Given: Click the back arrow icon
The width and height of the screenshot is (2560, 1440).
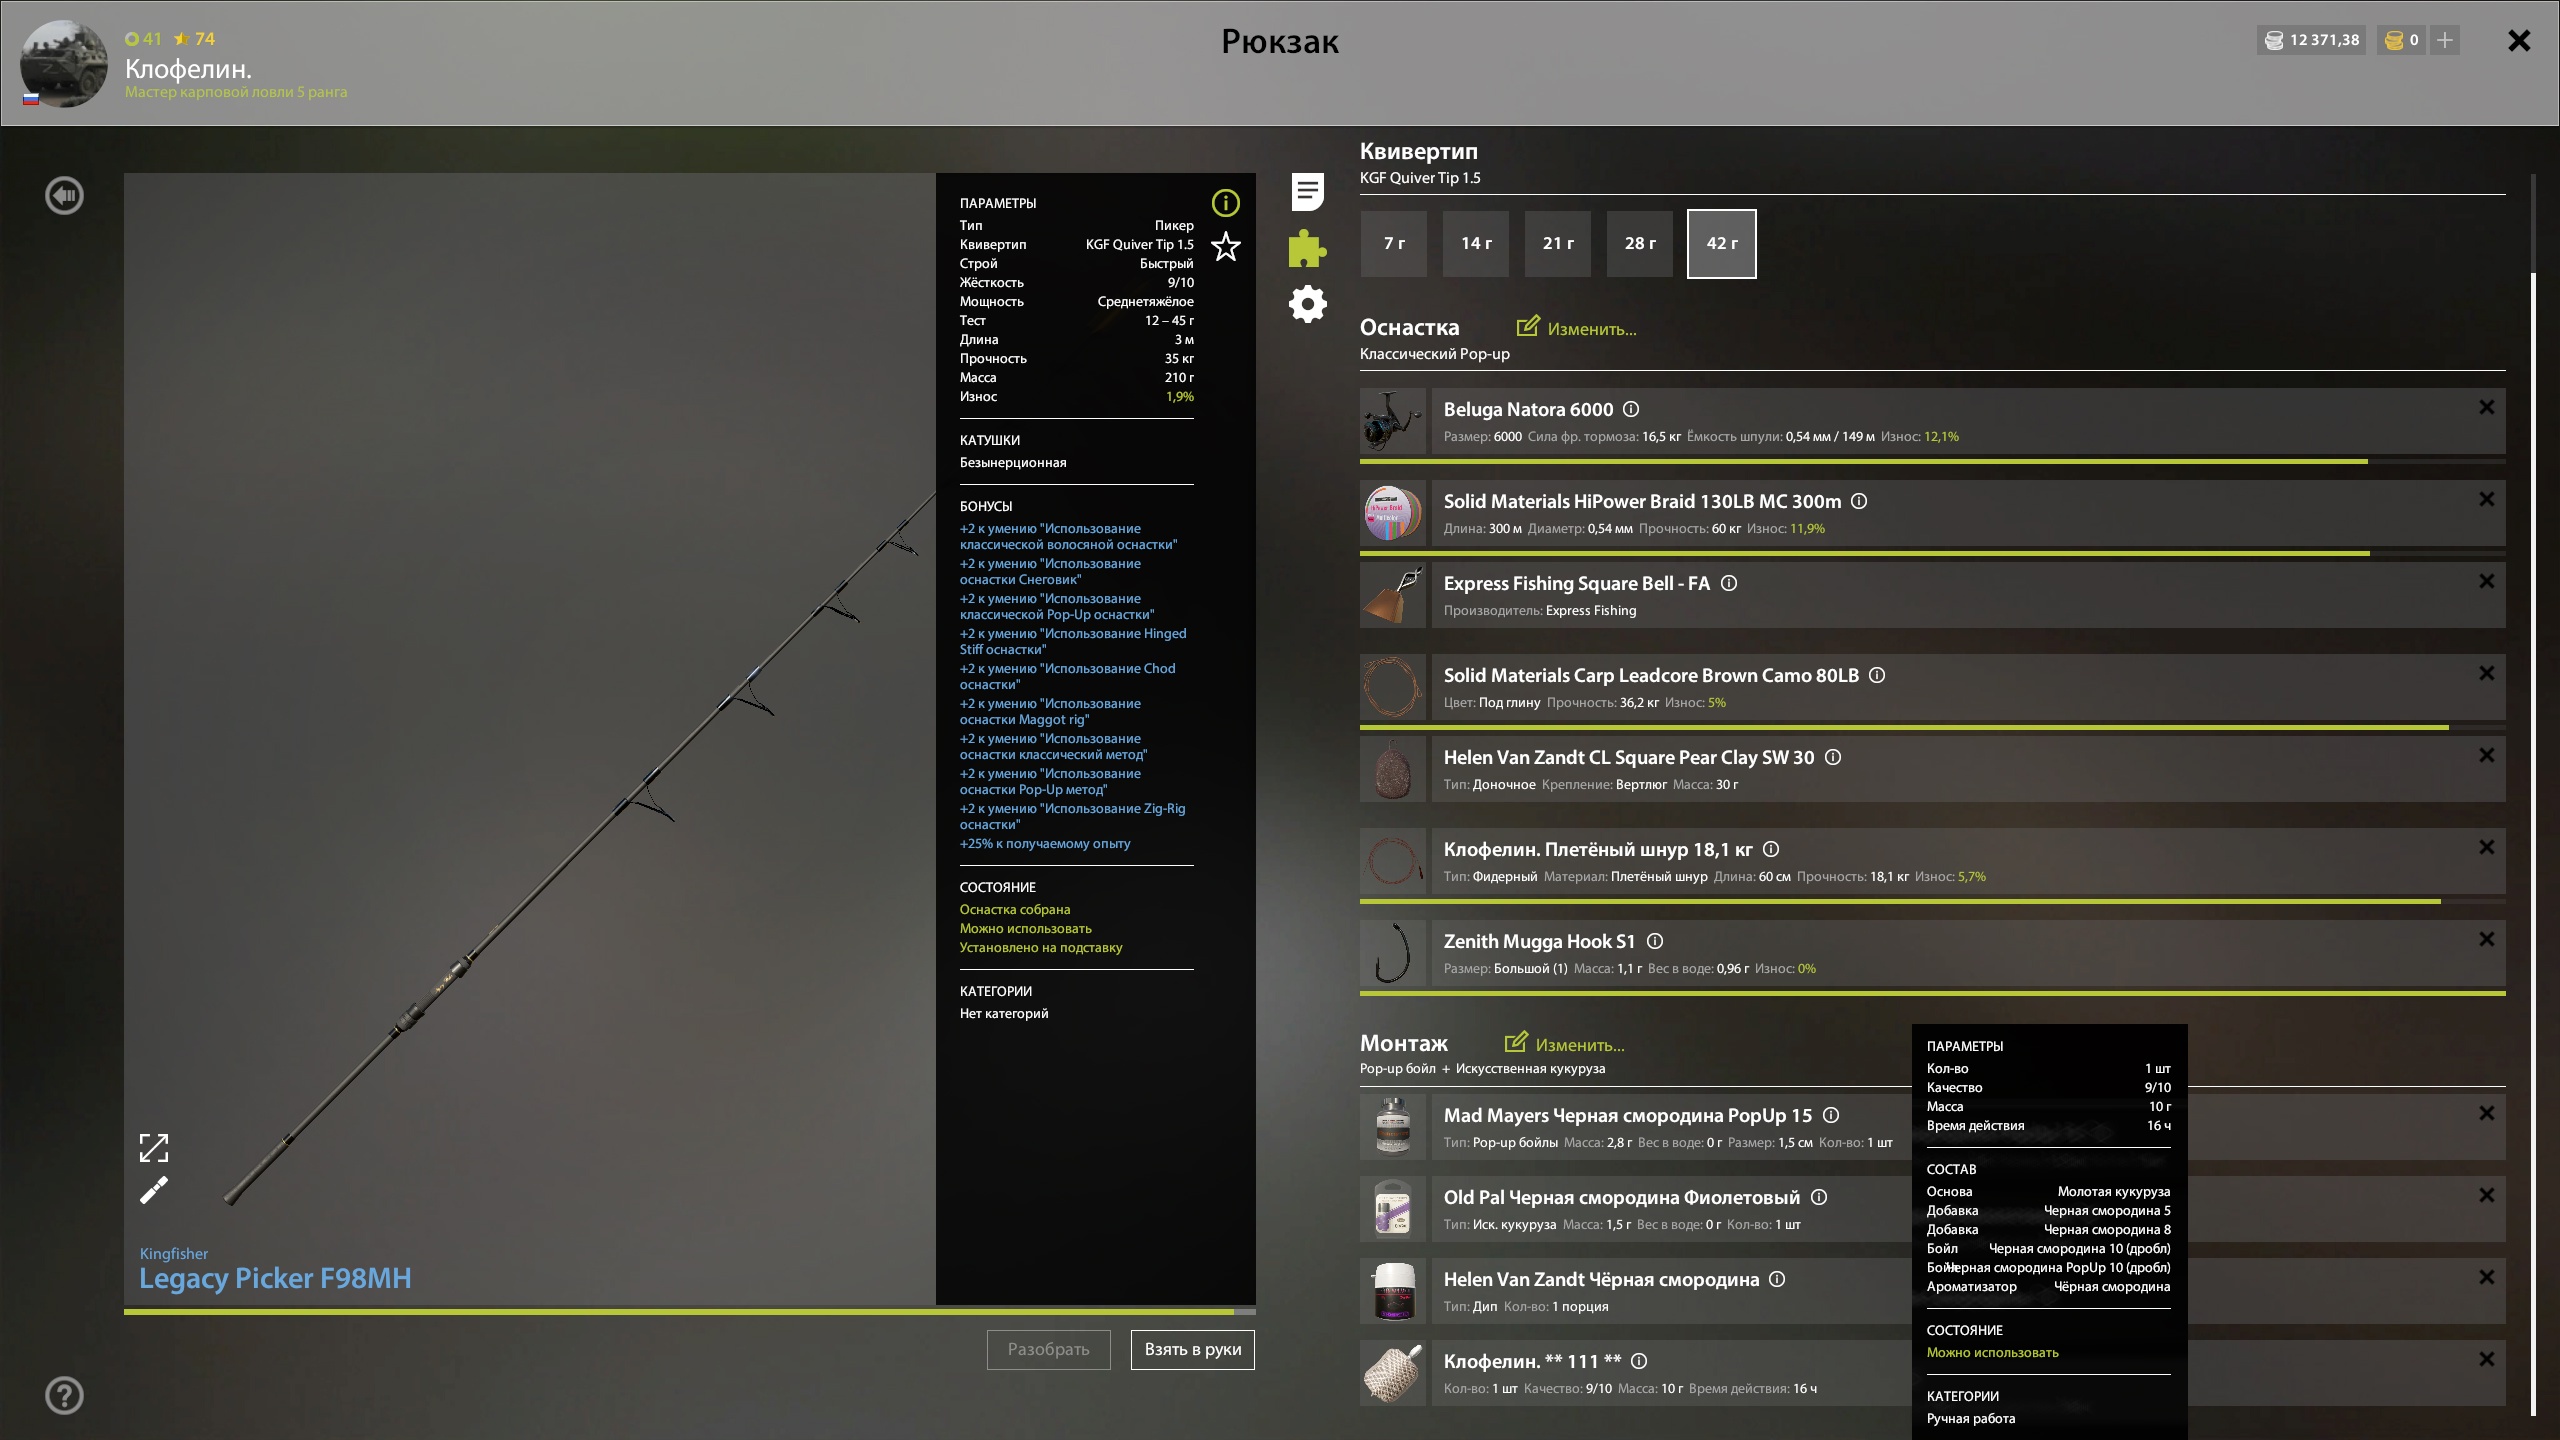Looking at the screenshot, I should point(65,196).
